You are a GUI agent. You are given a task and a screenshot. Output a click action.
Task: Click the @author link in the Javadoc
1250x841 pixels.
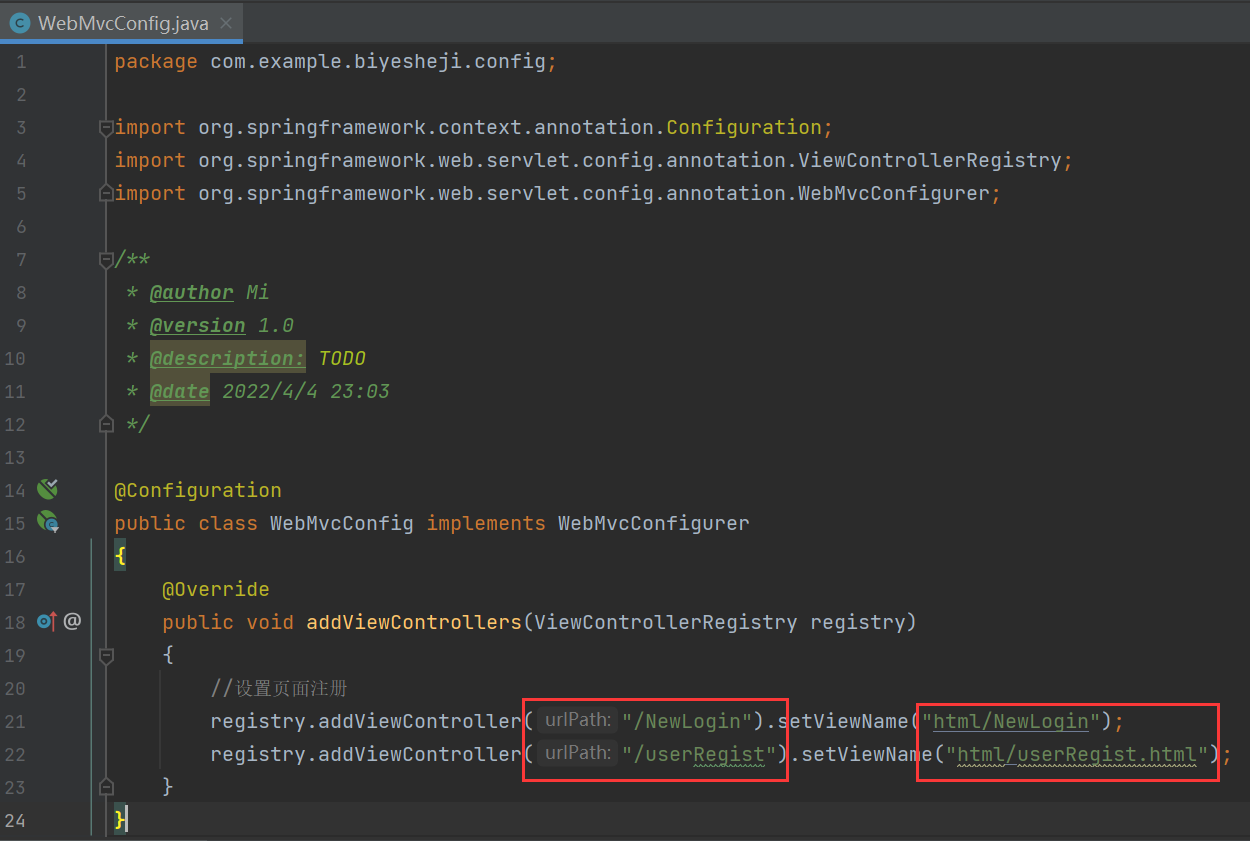tap(191, 291)
